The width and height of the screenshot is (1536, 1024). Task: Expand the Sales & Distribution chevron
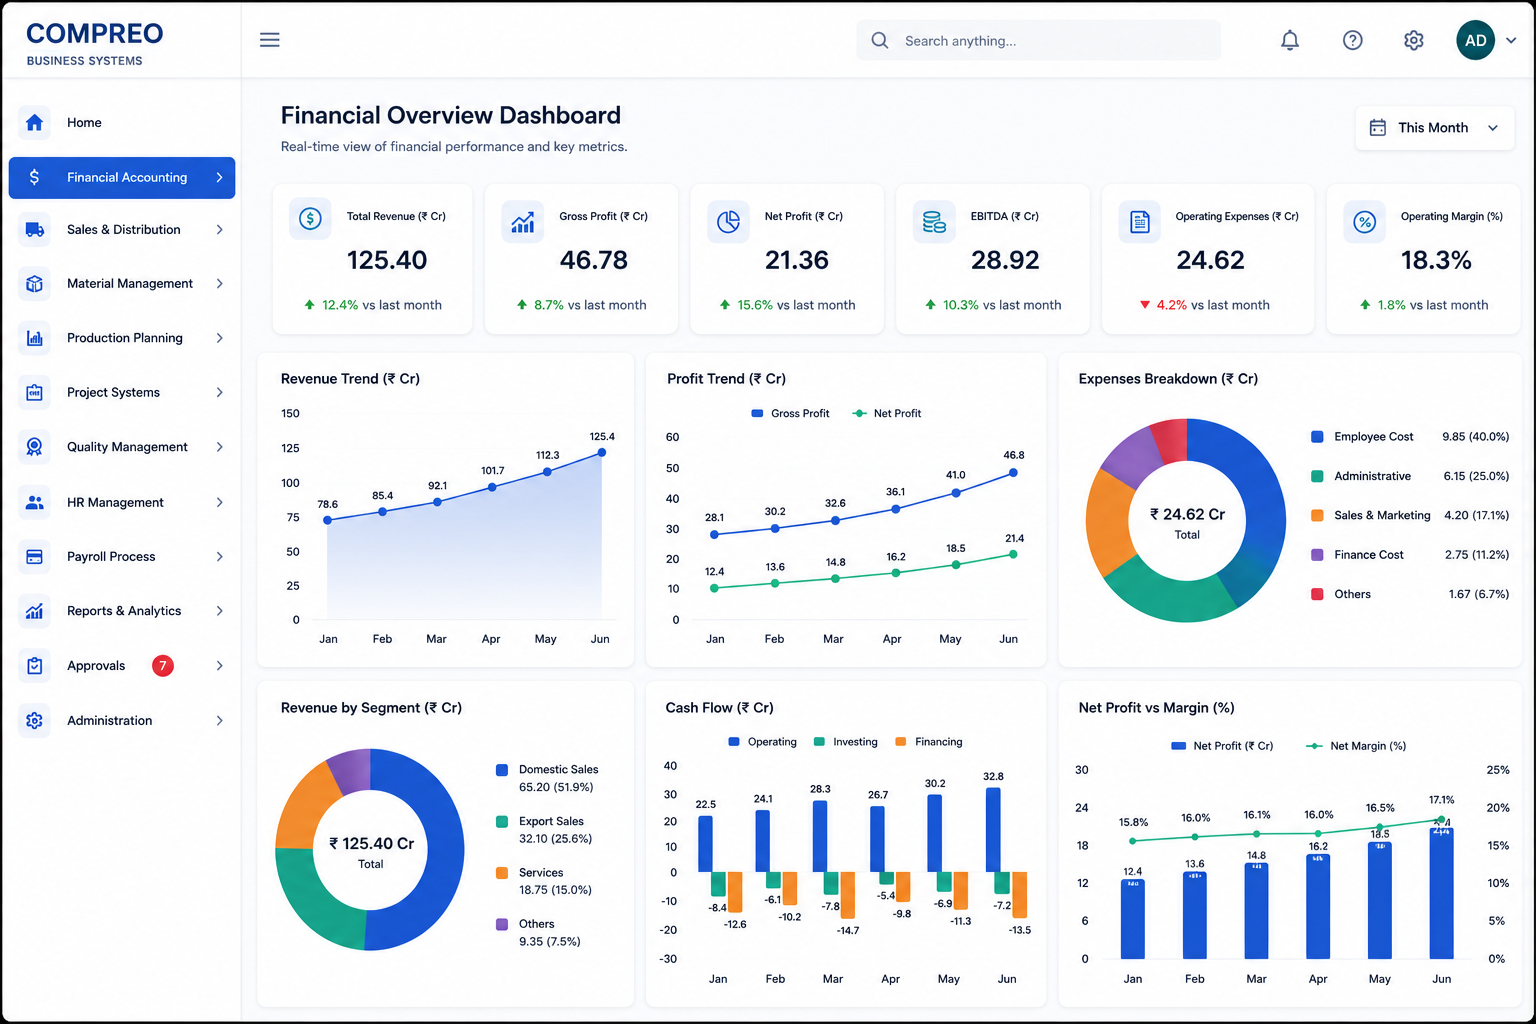pos(219,229)
